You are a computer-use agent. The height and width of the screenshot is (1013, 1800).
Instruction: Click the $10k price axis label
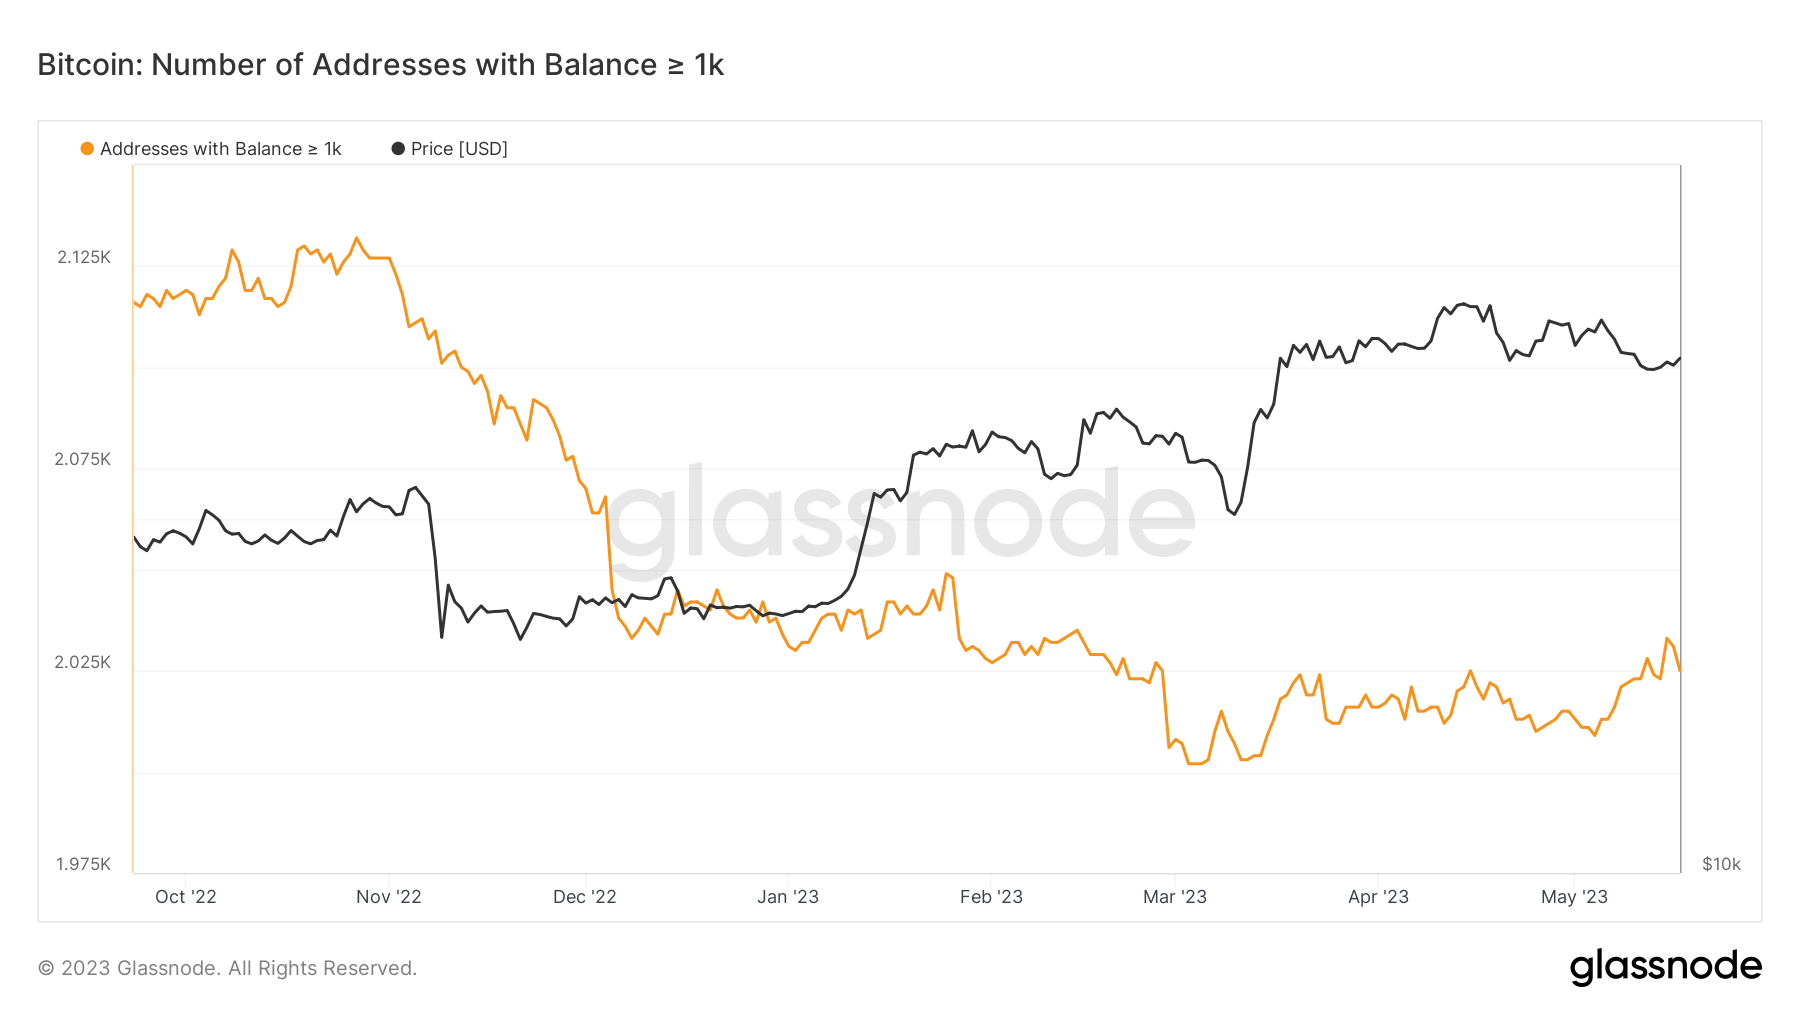(x=1721, y=864)
